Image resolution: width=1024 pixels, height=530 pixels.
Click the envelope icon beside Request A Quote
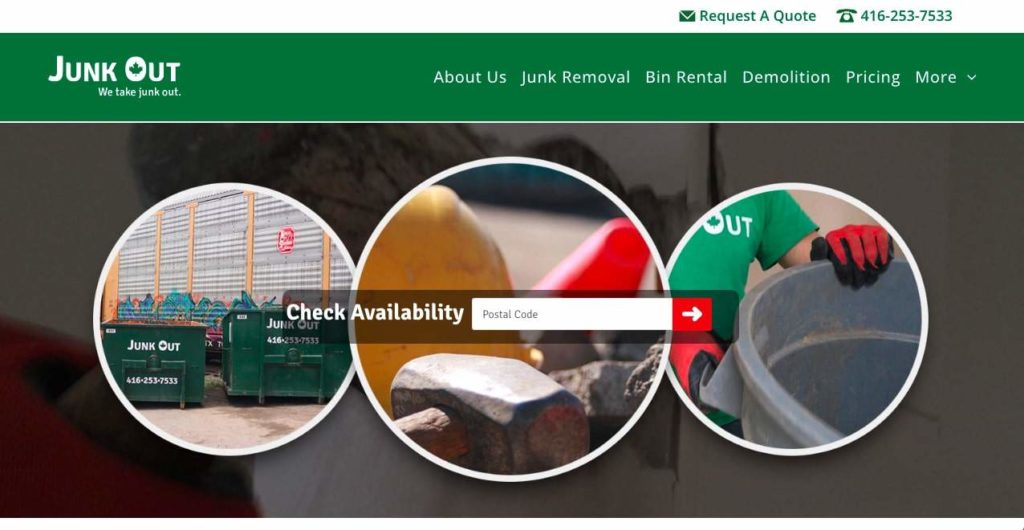coord(686,16)
